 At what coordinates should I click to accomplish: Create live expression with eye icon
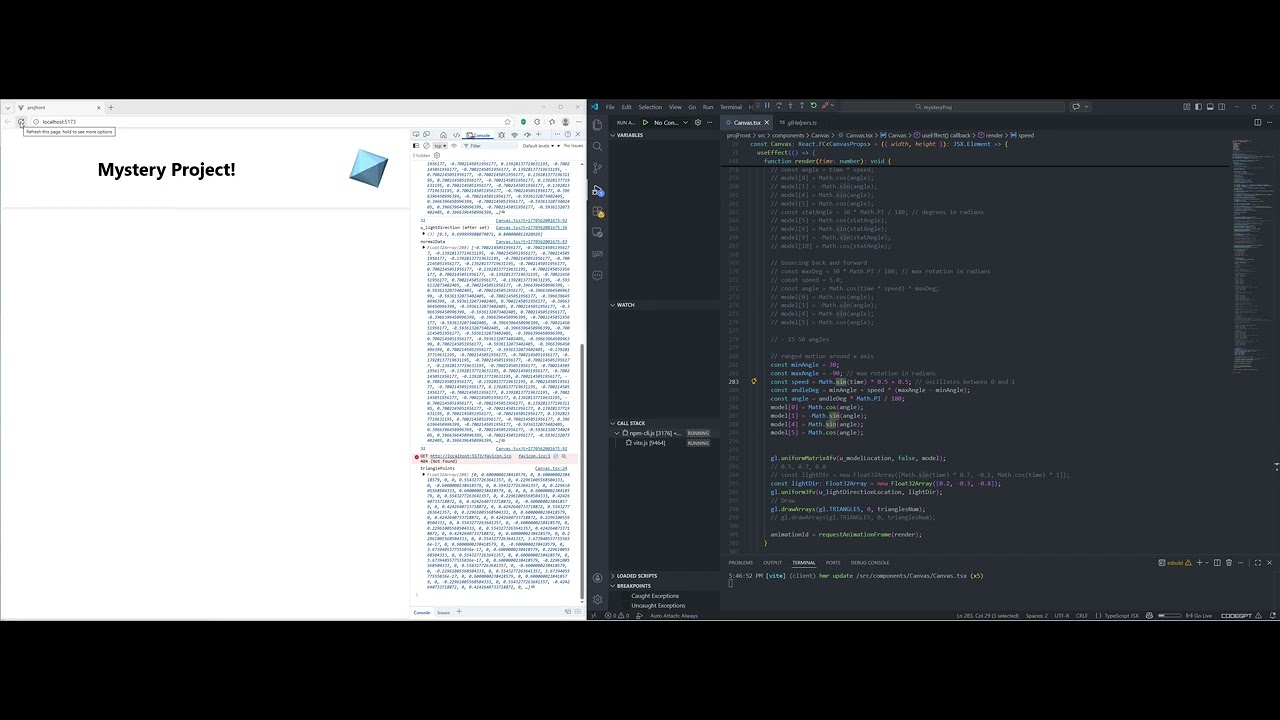(x=454, y=146)
